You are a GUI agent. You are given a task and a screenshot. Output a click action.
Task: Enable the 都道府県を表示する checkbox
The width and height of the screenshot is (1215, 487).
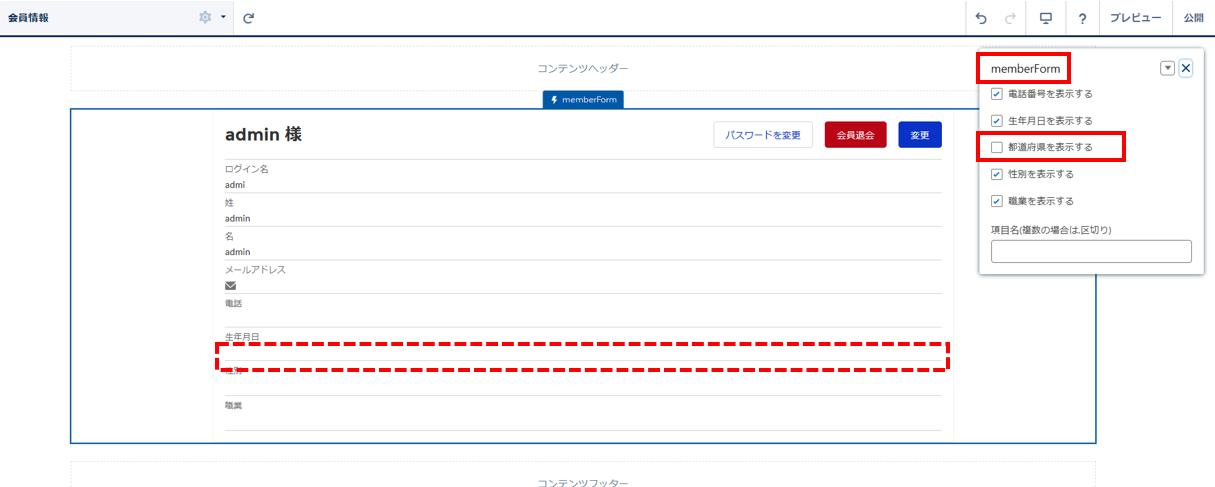[x=996, y=147]
